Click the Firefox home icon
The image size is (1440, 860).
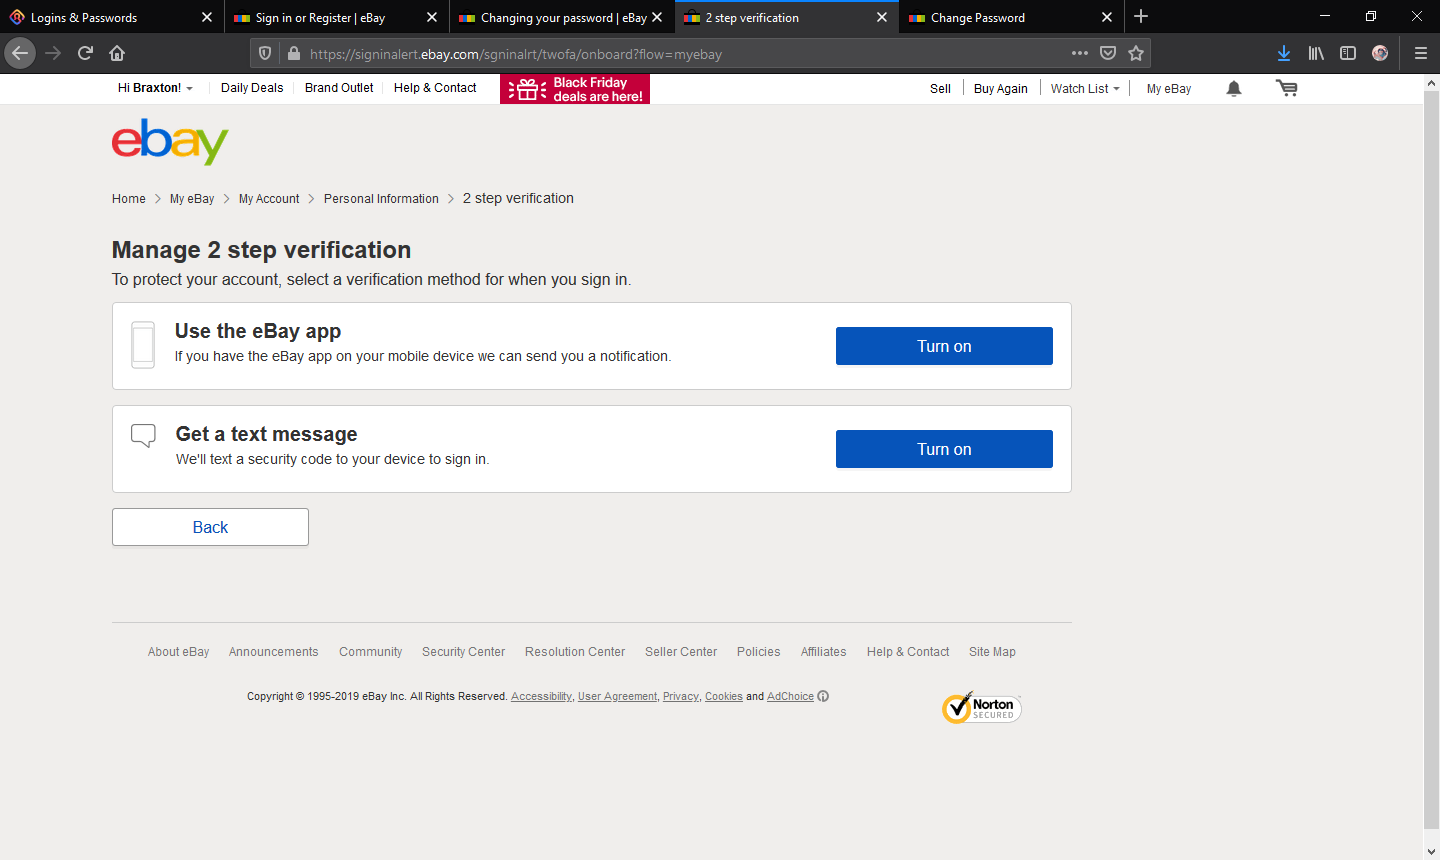coord(117,53)
